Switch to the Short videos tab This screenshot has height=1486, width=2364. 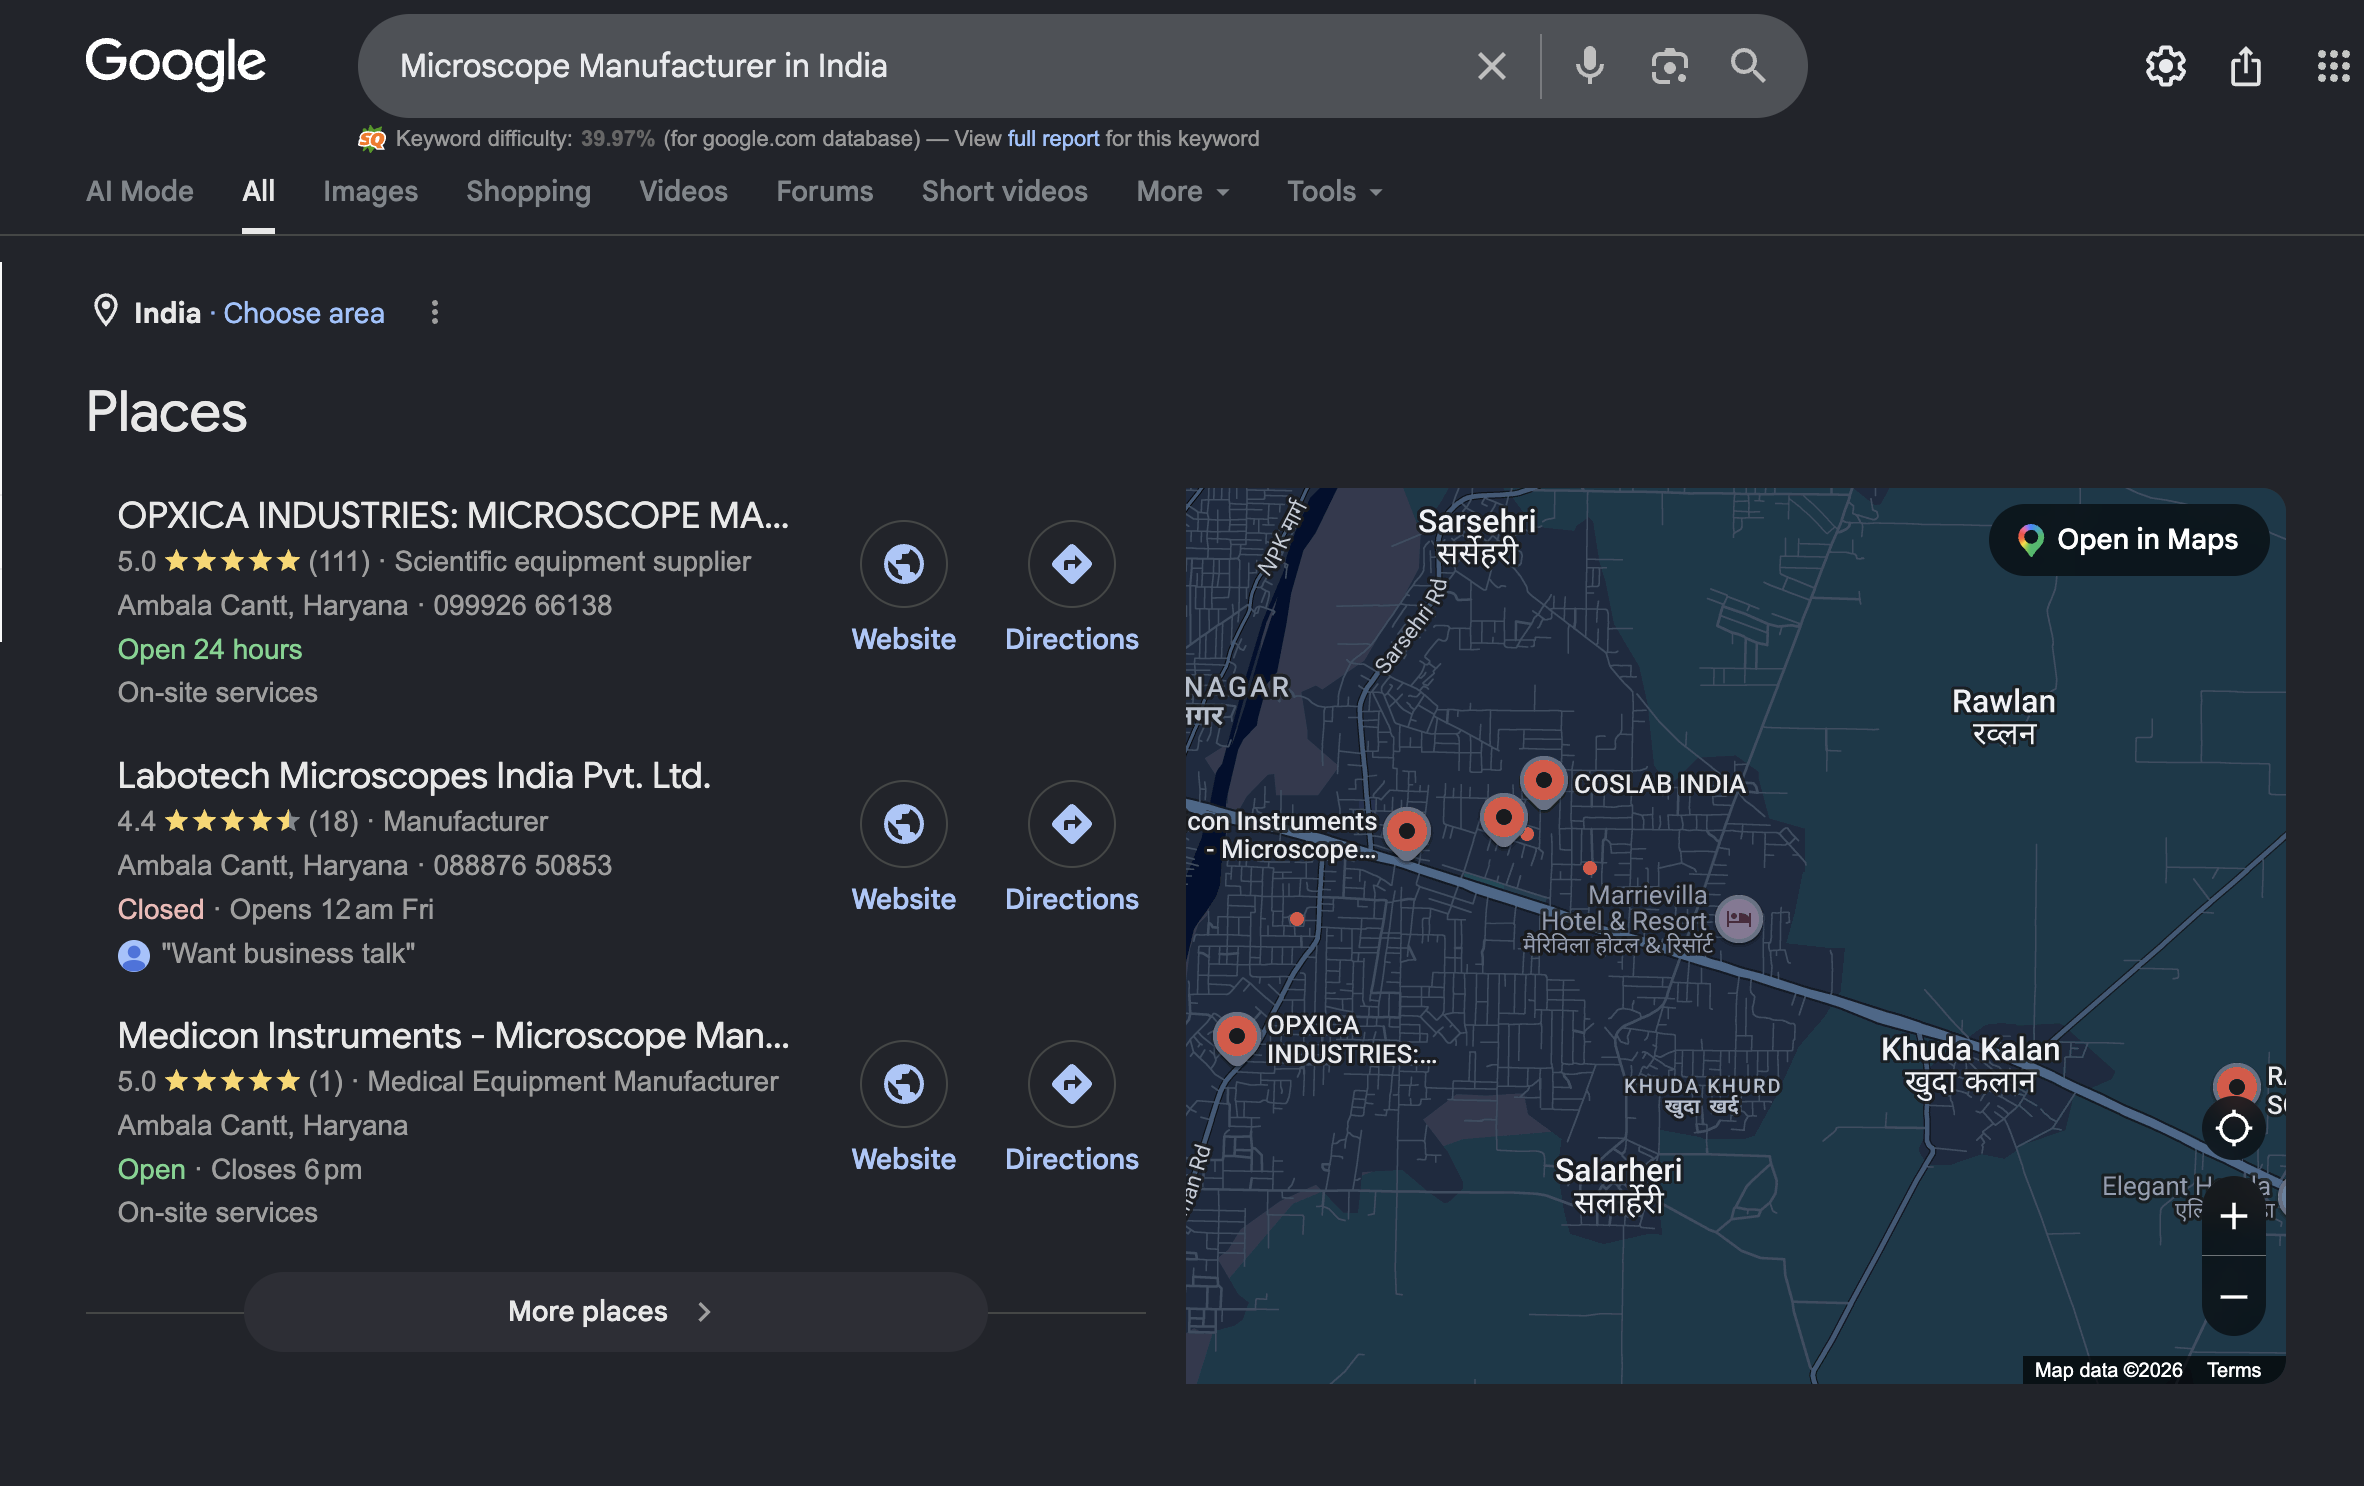coord(1004,191)
